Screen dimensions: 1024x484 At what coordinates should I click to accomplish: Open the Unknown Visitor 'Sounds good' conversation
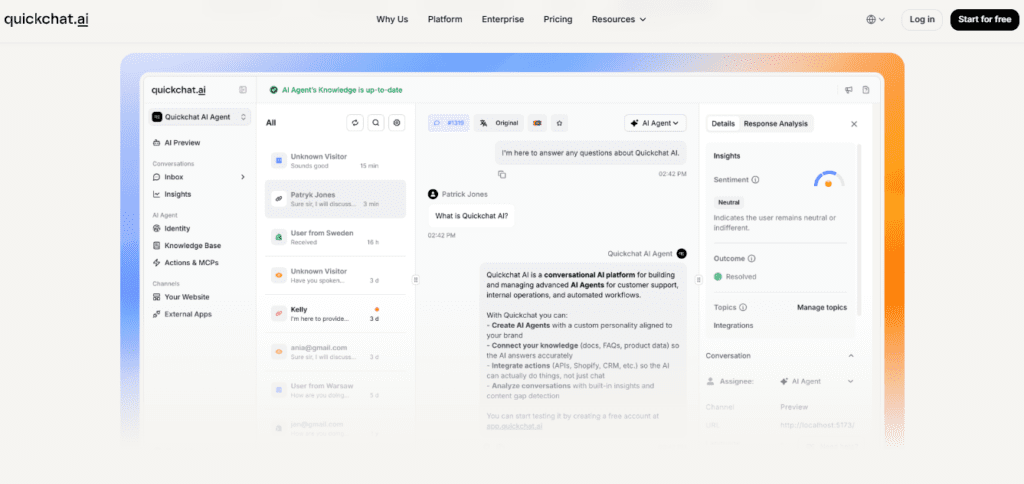pyautogui.click(x=335, y=161)
